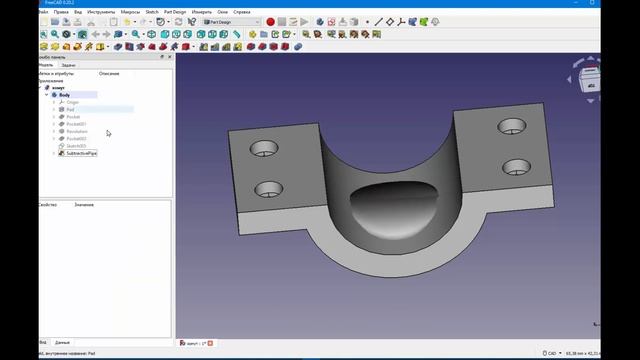
Task: Click the green sub-shape binder icon
Action: [424, 22]
